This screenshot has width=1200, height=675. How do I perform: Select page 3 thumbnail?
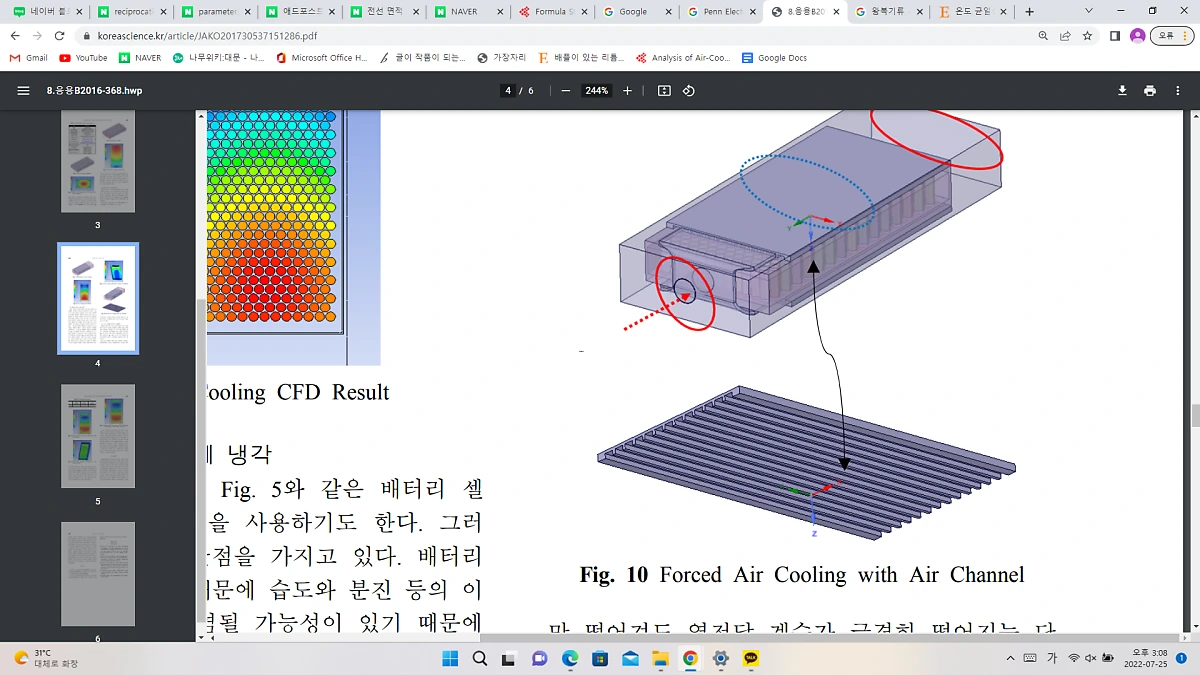point(98,160)
